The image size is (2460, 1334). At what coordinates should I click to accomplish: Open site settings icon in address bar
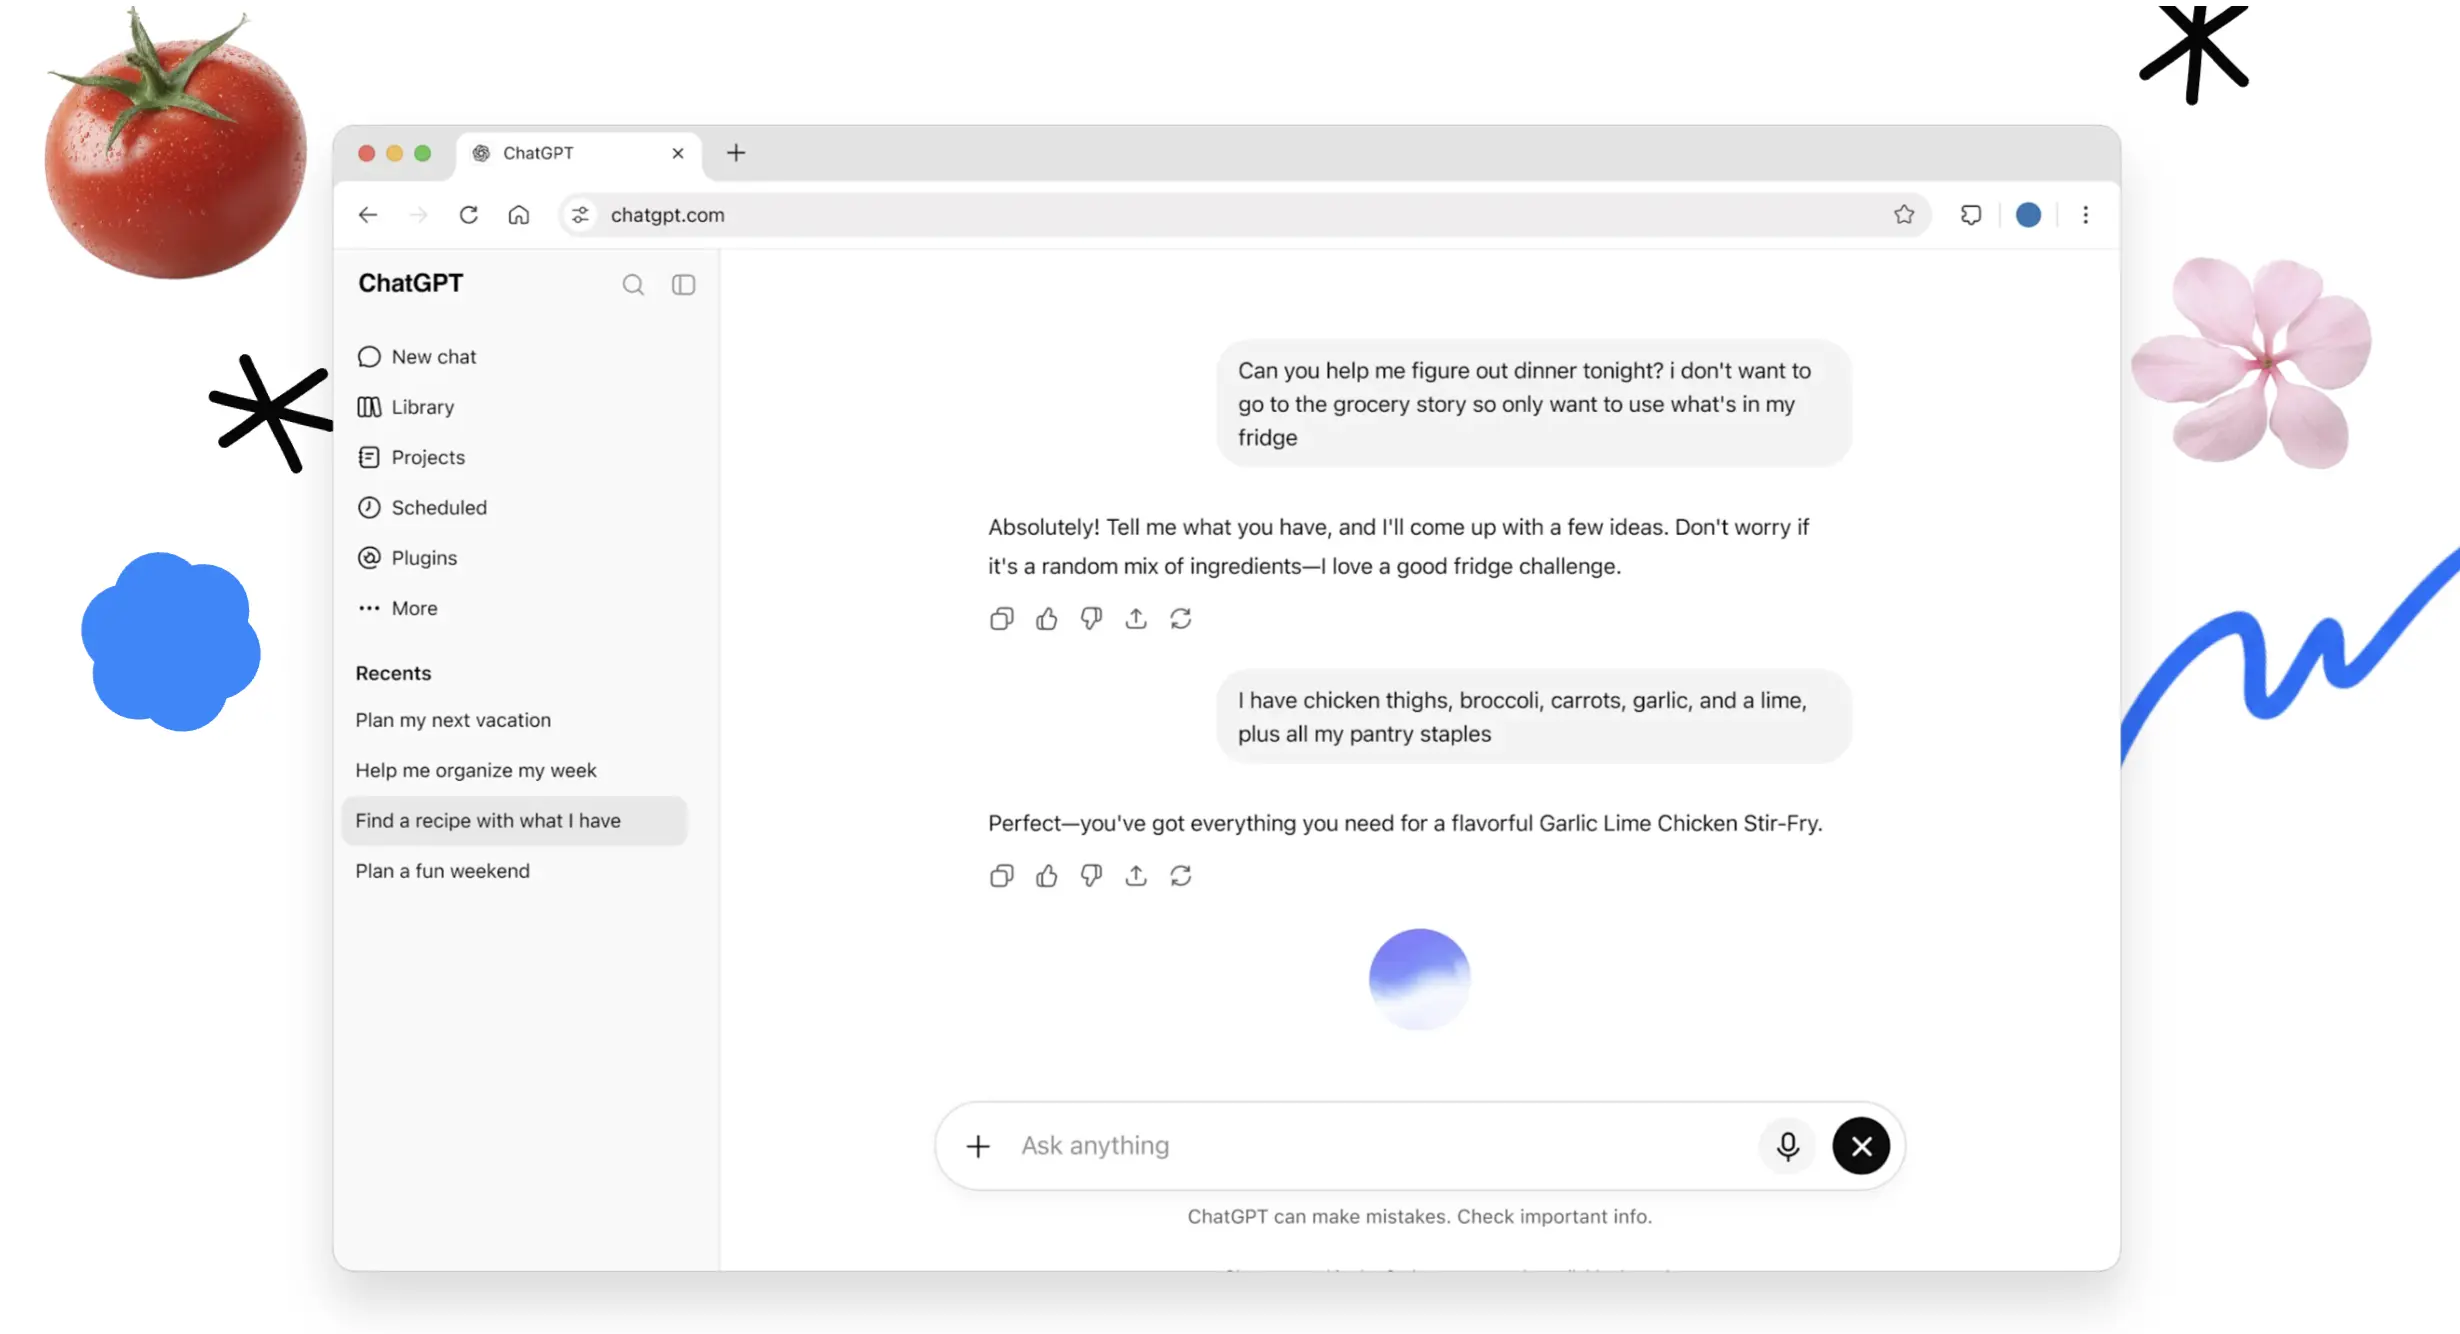click(580, 215)
